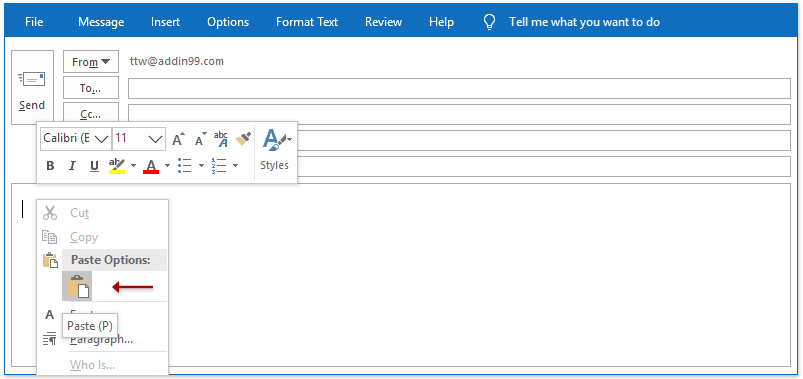Click the ttw@addin99.com sender address
The image size is (803, 379).
pos(177,61)
